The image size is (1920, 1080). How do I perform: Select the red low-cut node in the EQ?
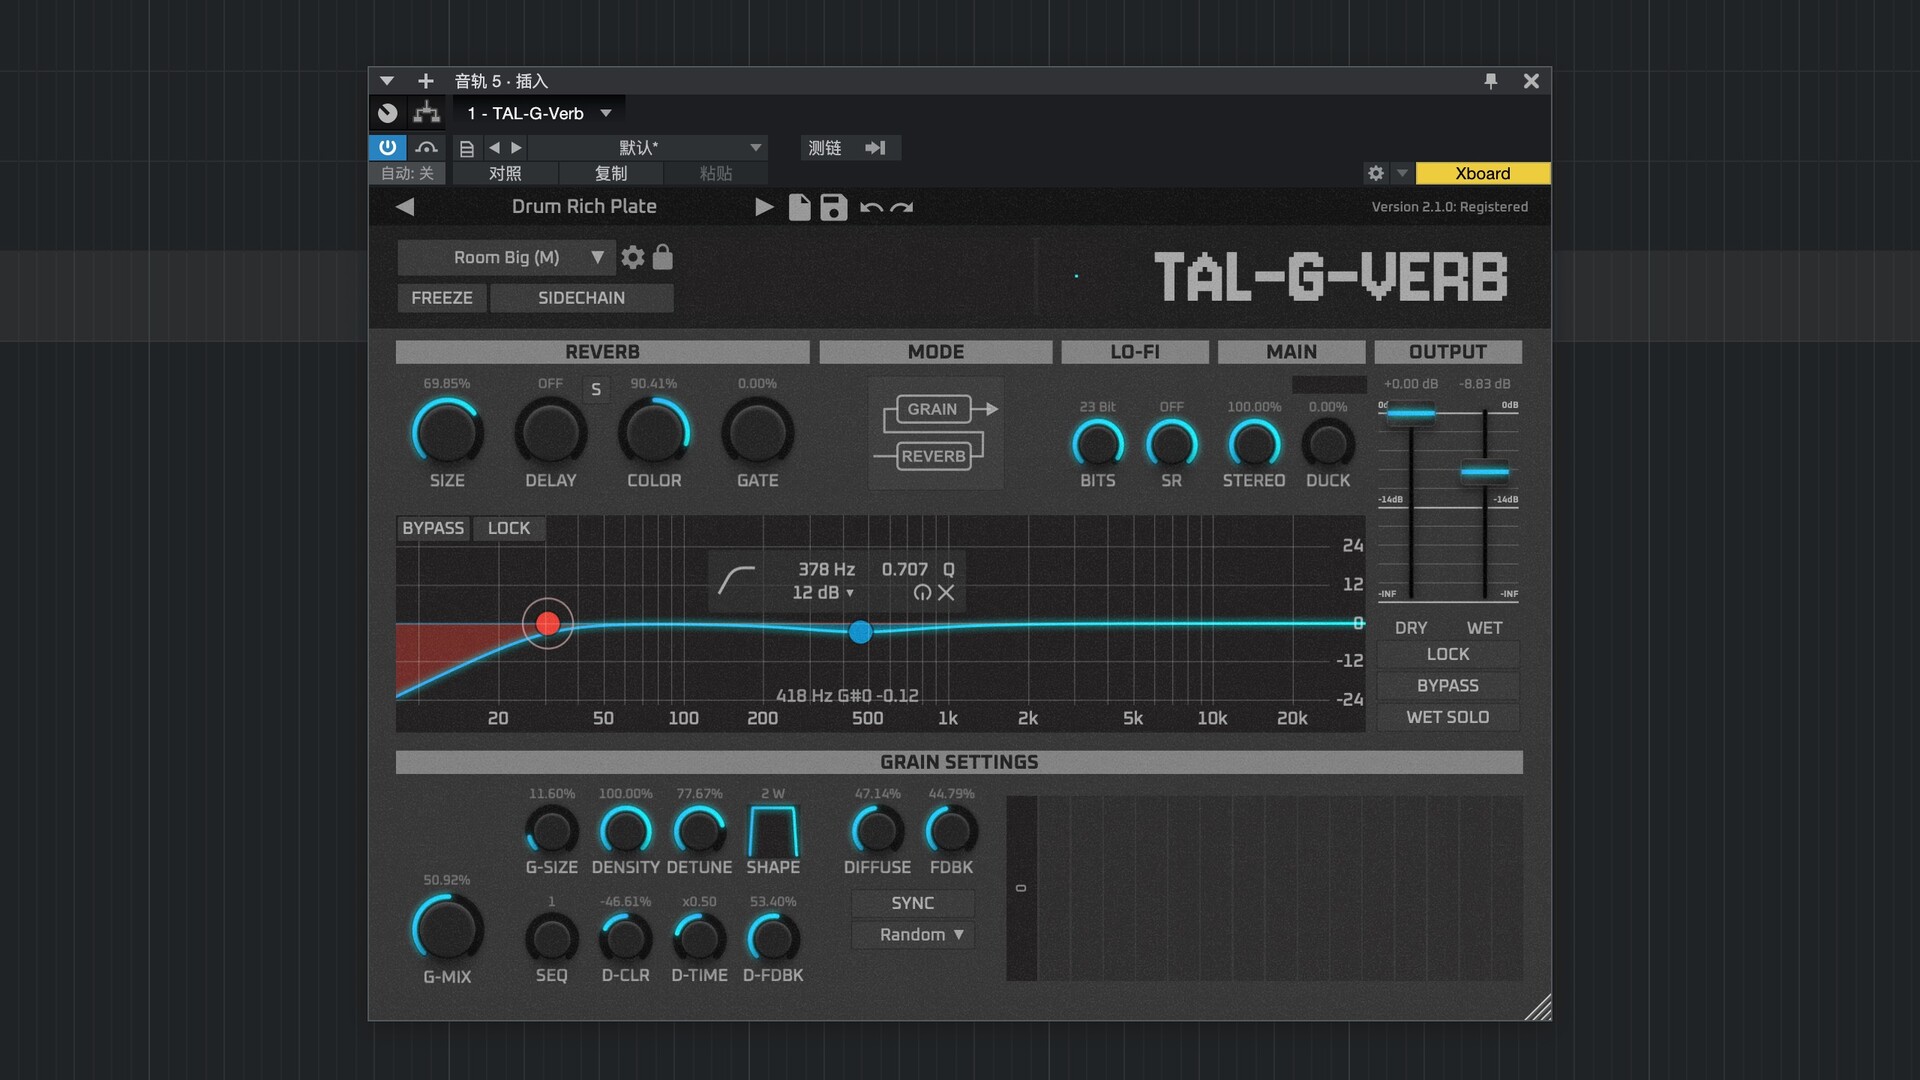[547, 623]
